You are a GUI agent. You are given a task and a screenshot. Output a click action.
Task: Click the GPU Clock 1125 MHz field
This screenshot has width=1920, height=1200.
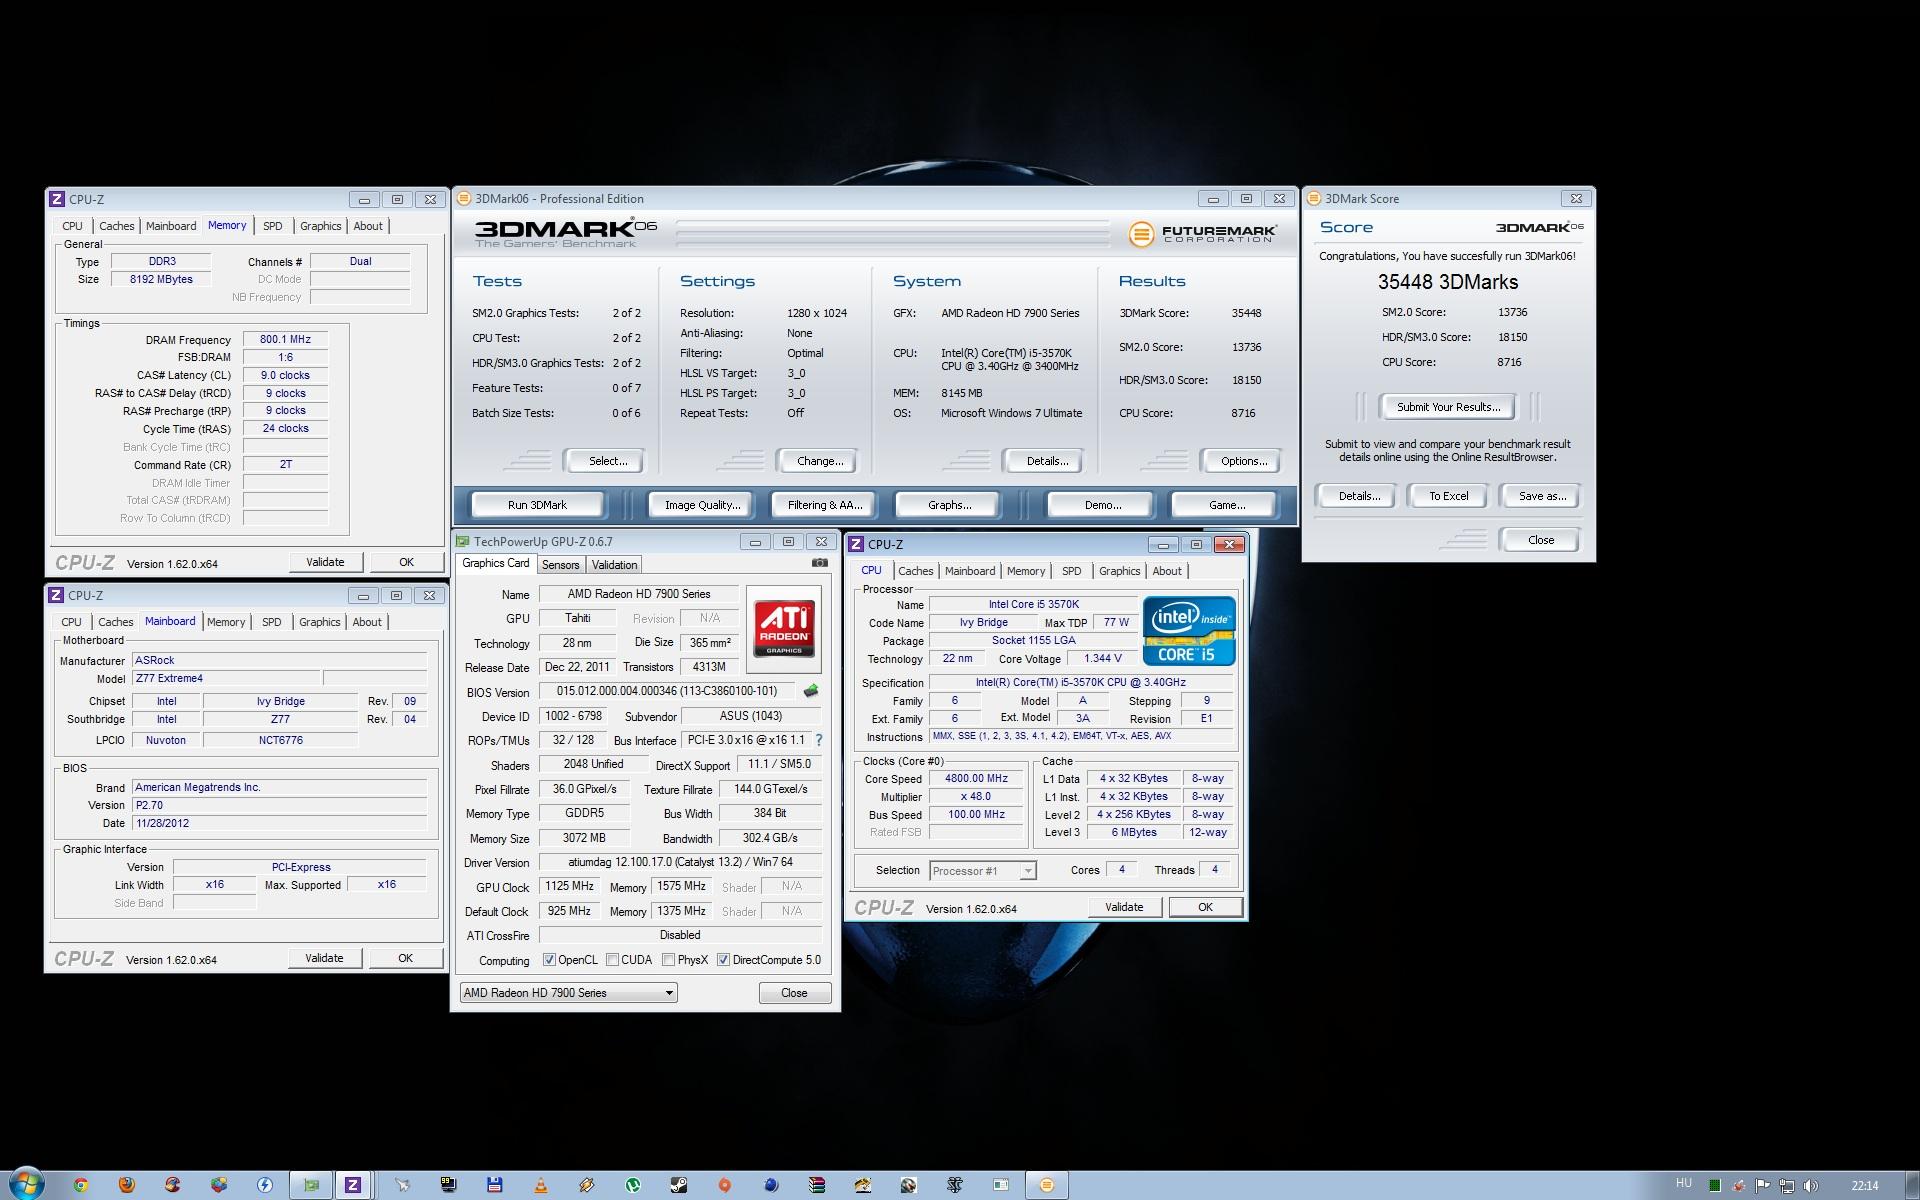(569, 886)
